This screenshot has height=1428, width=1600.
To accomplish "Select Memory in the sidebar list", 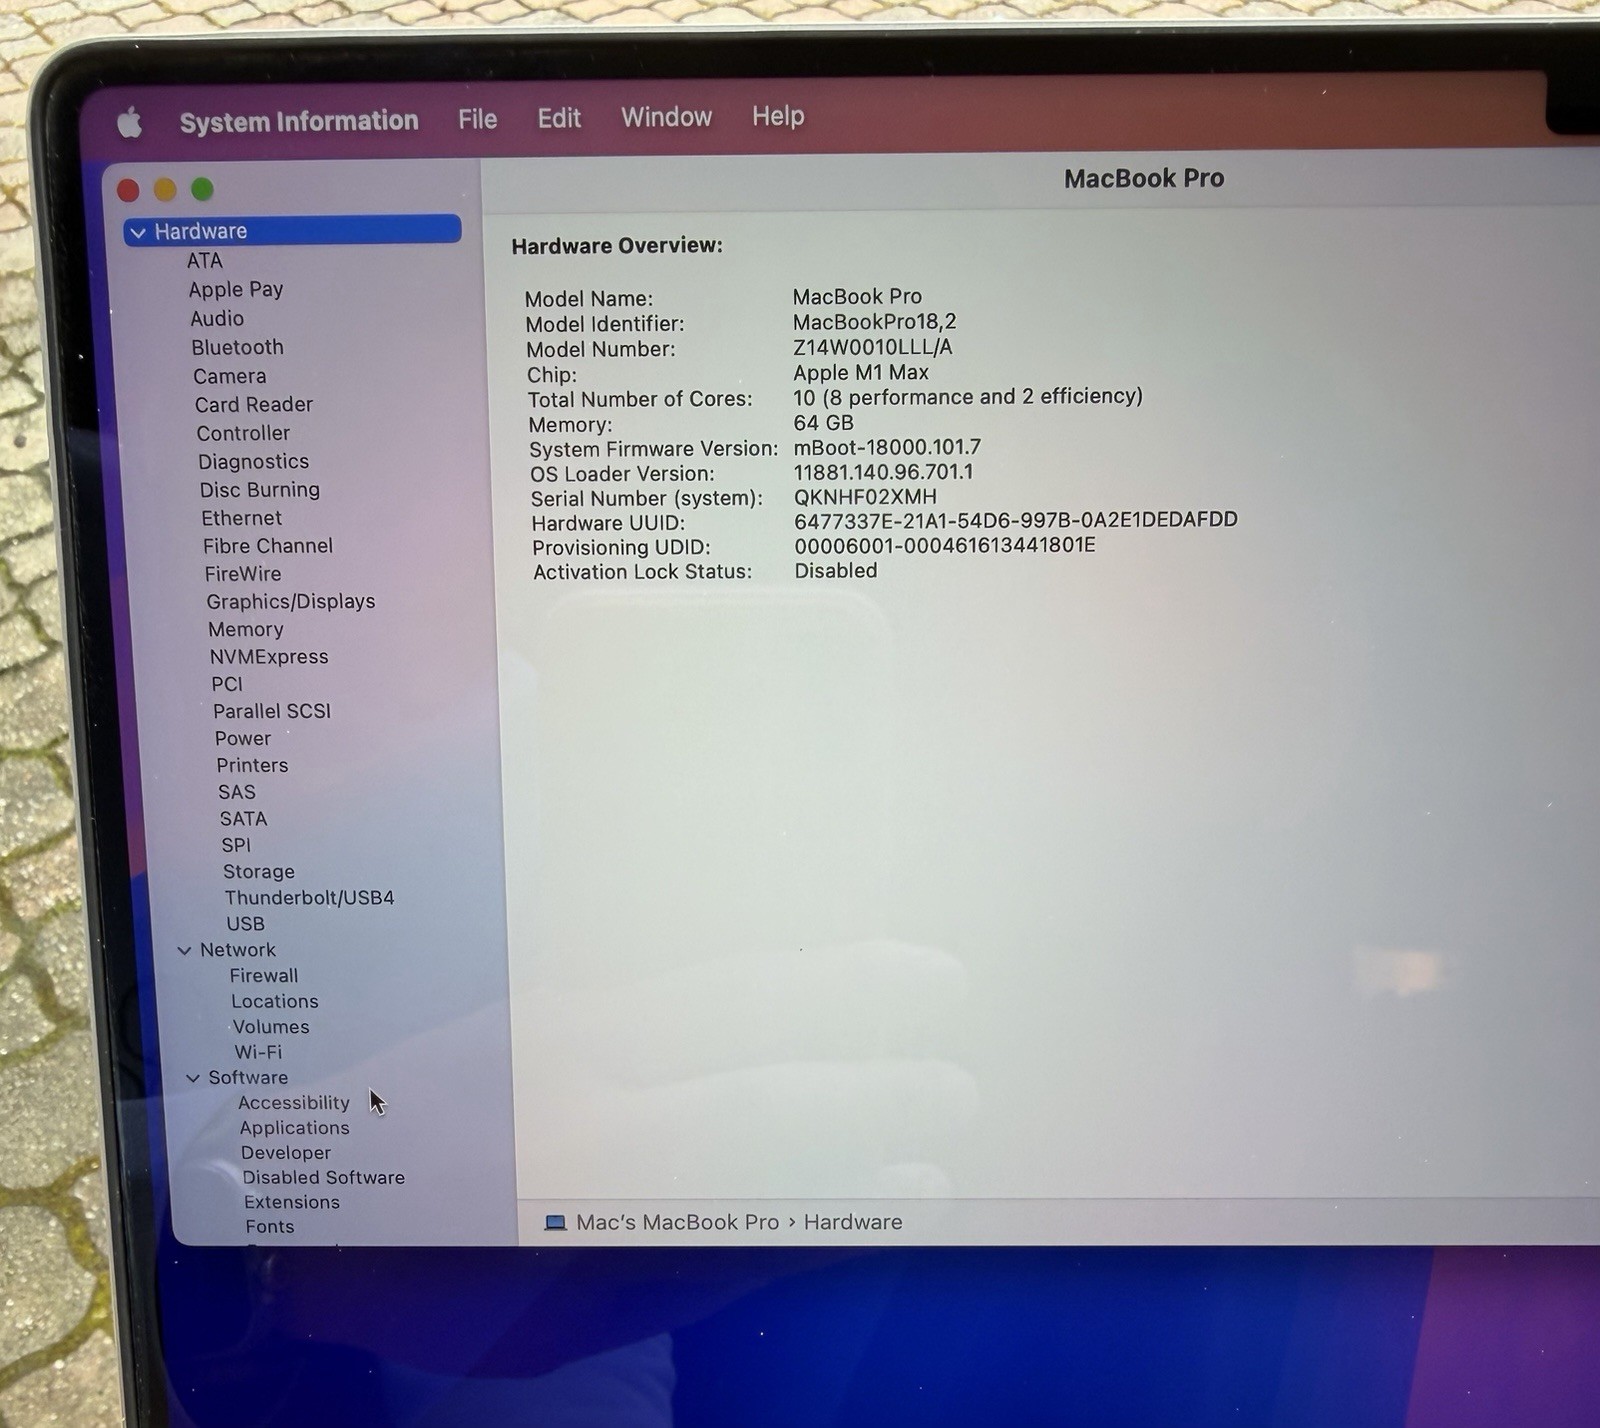I will click(x=246, y=630).
